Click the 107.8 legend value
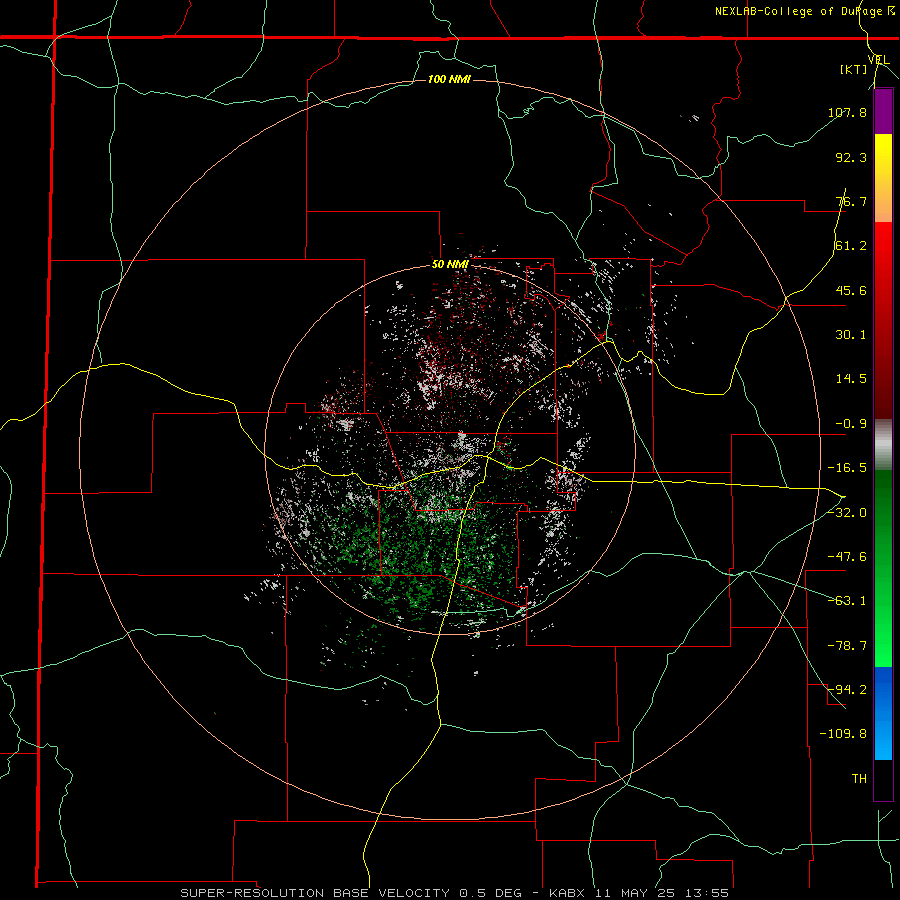The width and height of the screenshot is (900, 900). 847,112
